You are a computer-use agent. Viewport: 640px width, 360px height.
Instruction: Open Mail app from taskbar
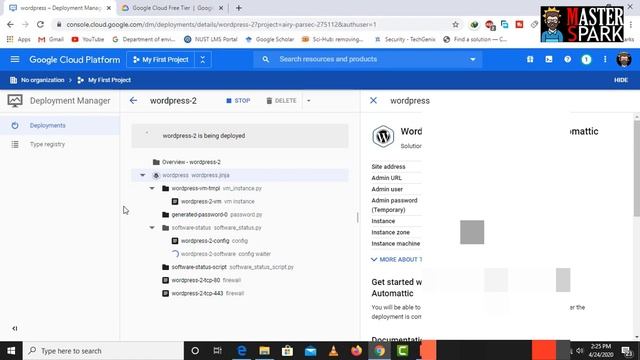[311, 351]
